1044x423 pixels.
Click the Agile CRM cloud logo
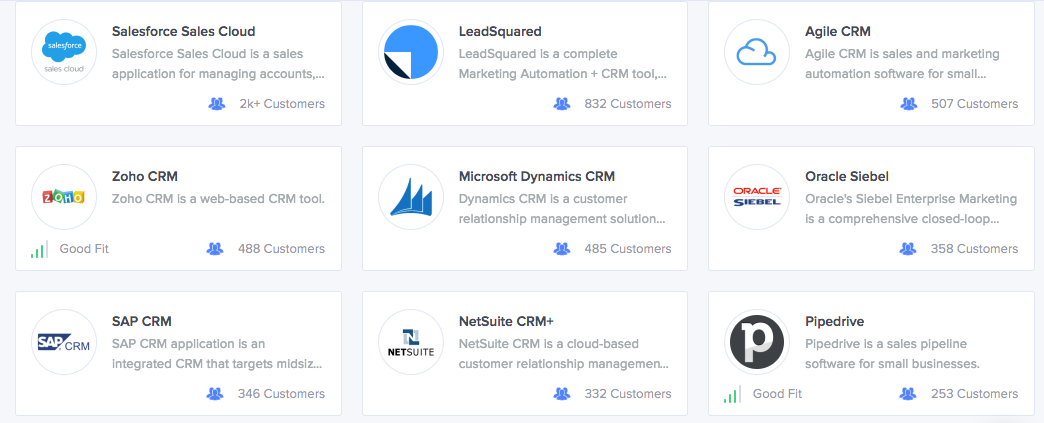[x=756, y=52]
